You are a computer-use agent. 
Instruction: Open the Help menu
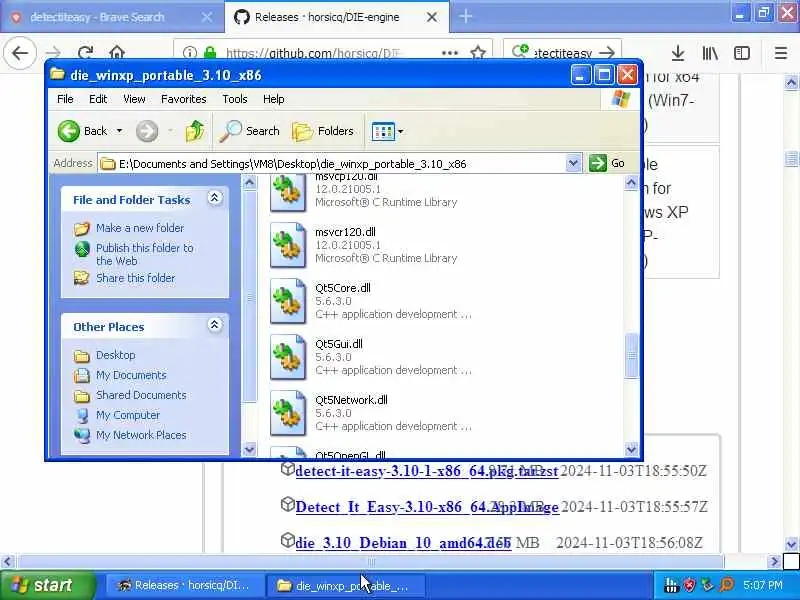273,99
